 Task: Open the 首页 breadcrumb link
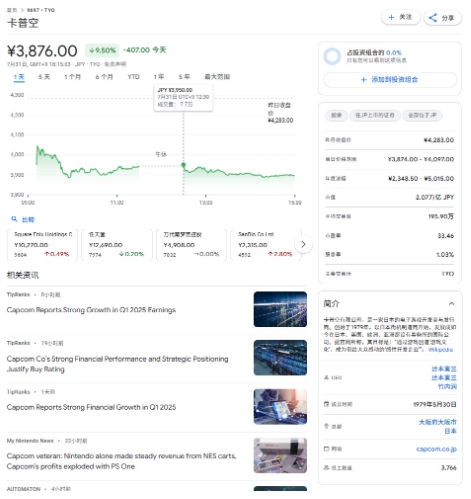[x=12, y=10]
